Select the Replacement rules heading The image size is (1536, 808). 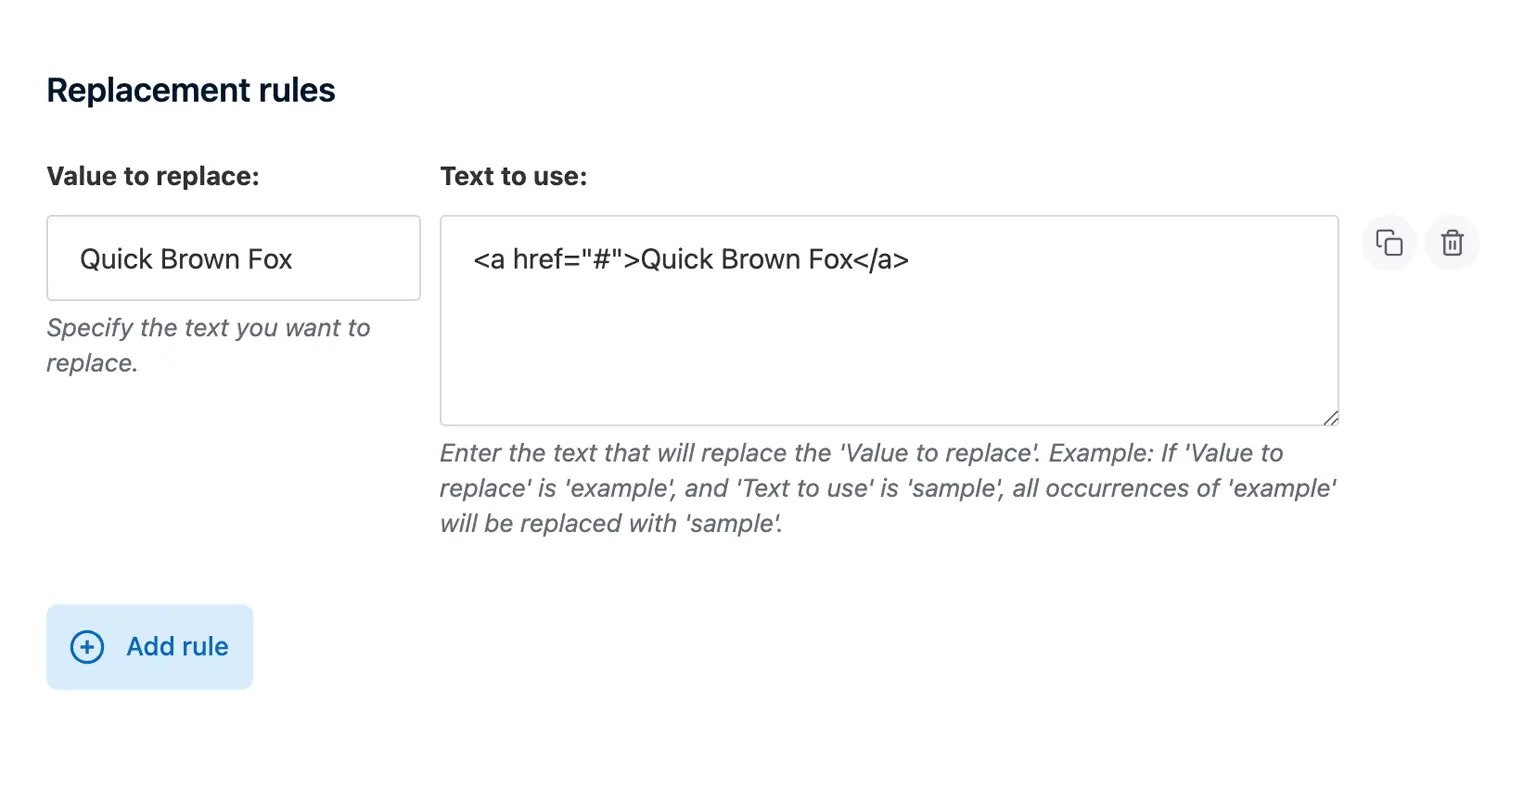(191, 90)
